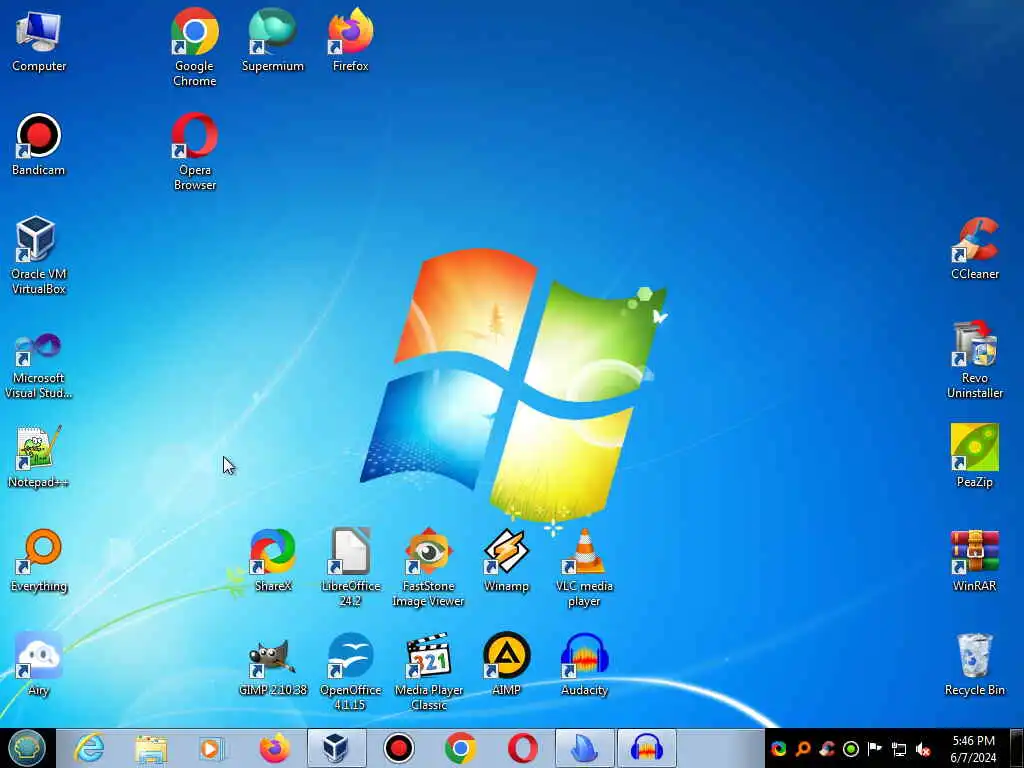The height and width of the screenshot is (768, 1024).
Task: Select the Firefox desktop shortcut
Action: (x=351, y=40)
